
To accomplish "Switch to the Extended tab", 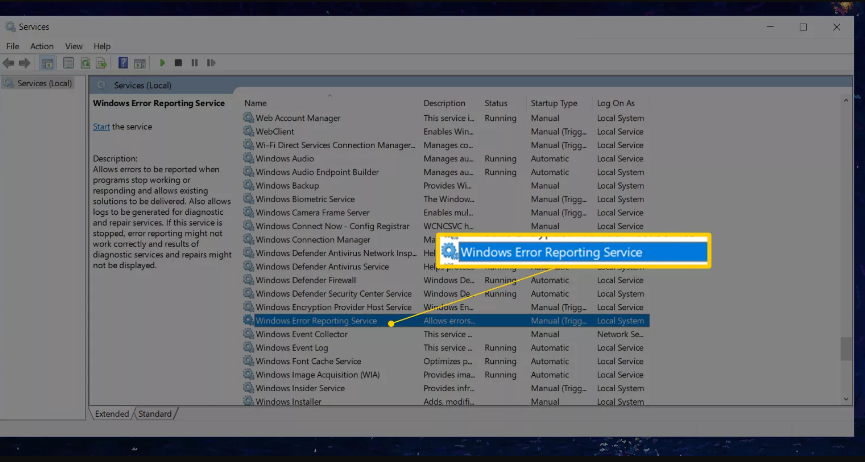I will pyautogui.click(x=111, y=413).
